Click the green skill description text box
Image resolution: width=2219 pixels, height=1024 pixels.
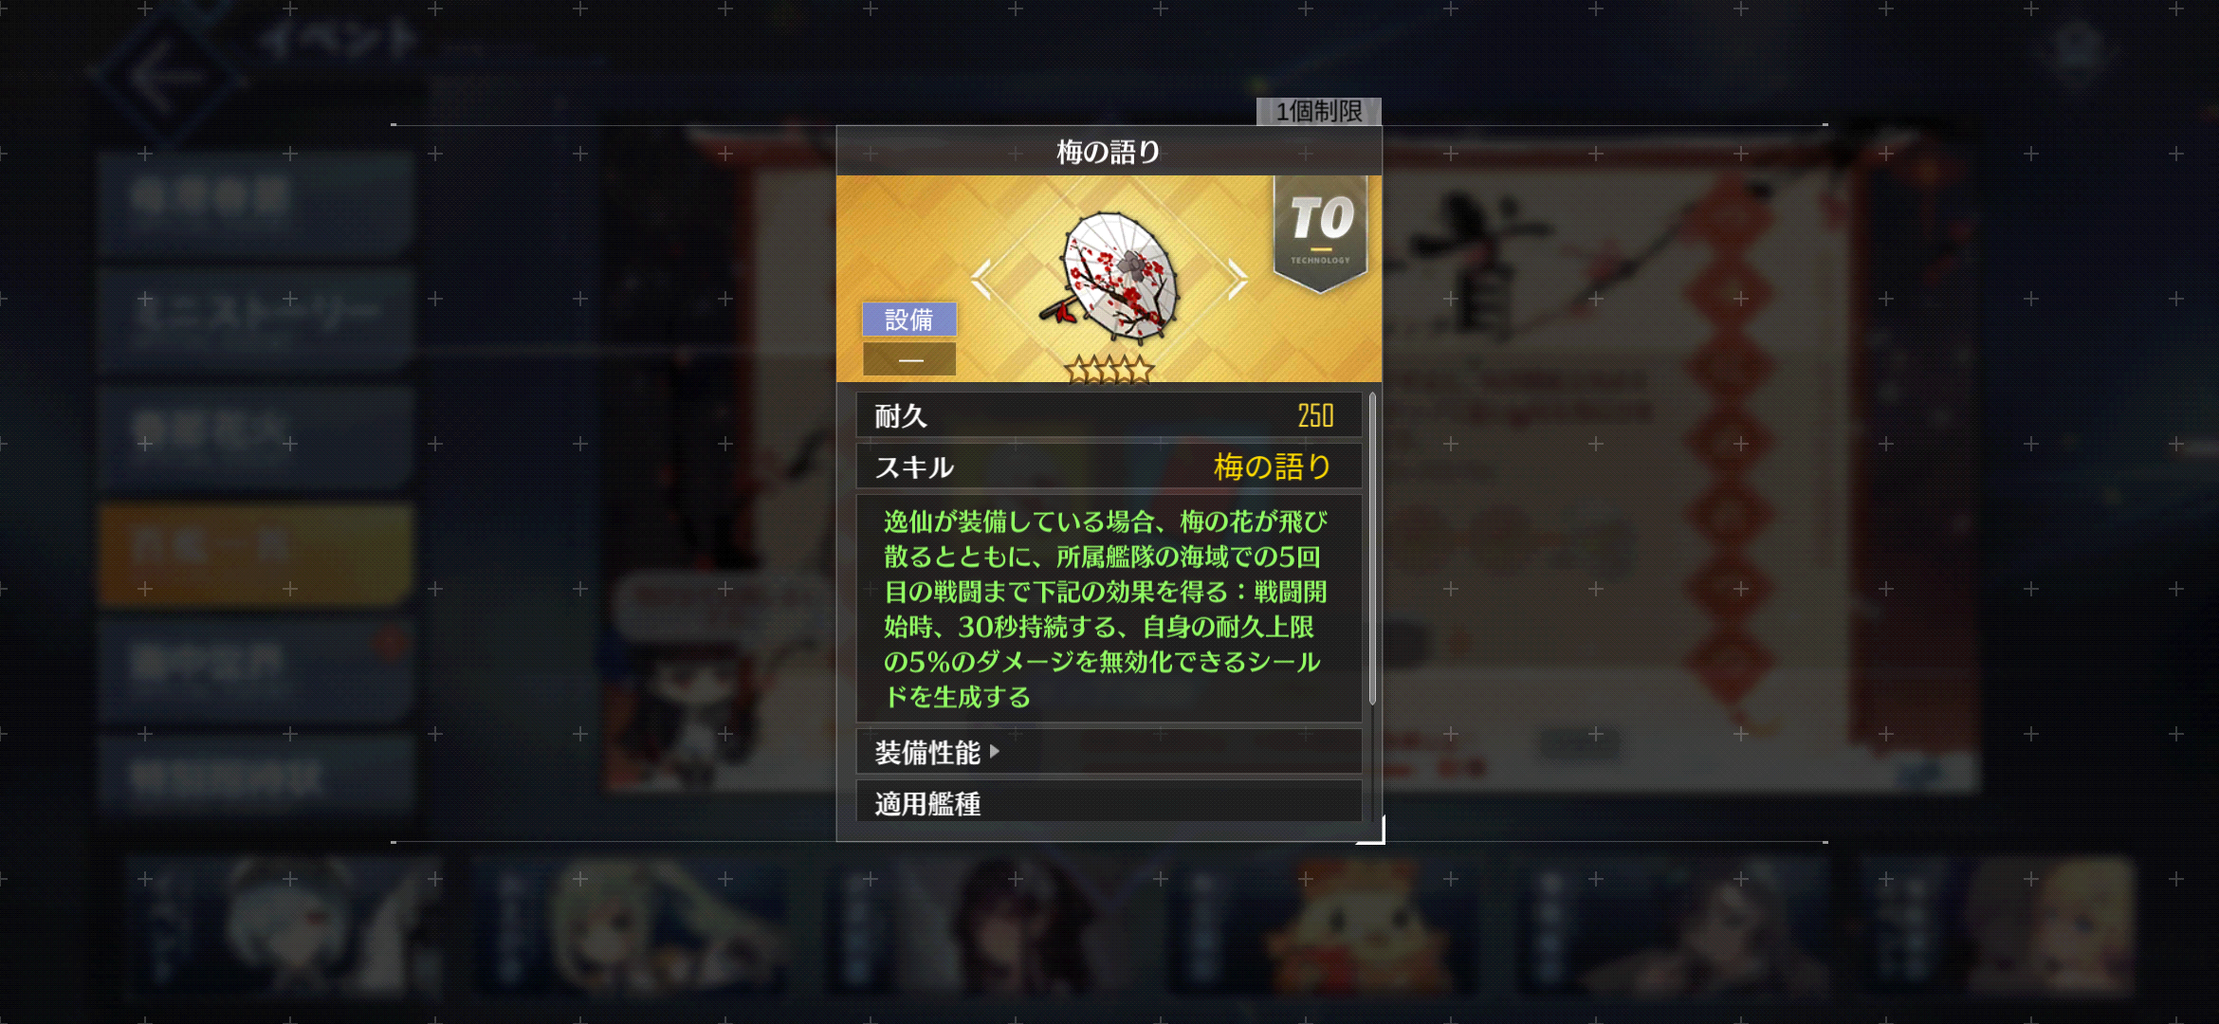coord(1109,608)
